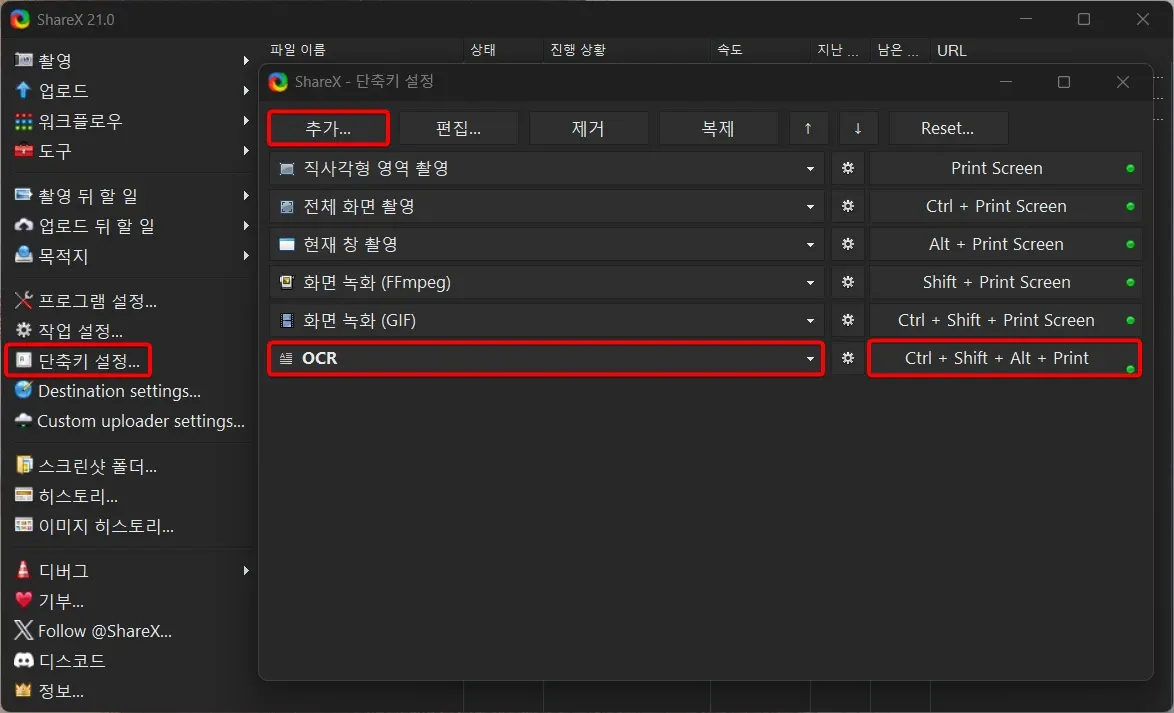Click the 추가 button to add hotkey
The height and width of the screenshot is (713, 1174).
click(328, 128)
